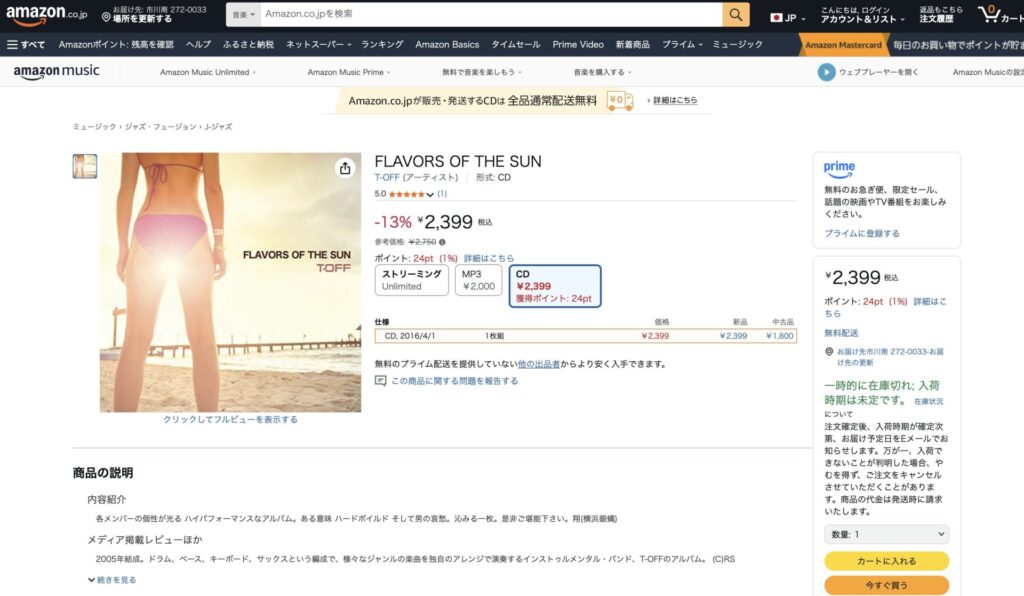Open the タイムセール nav item
Viewport: 1024px width, 596px height.
[x=515, y=44]
